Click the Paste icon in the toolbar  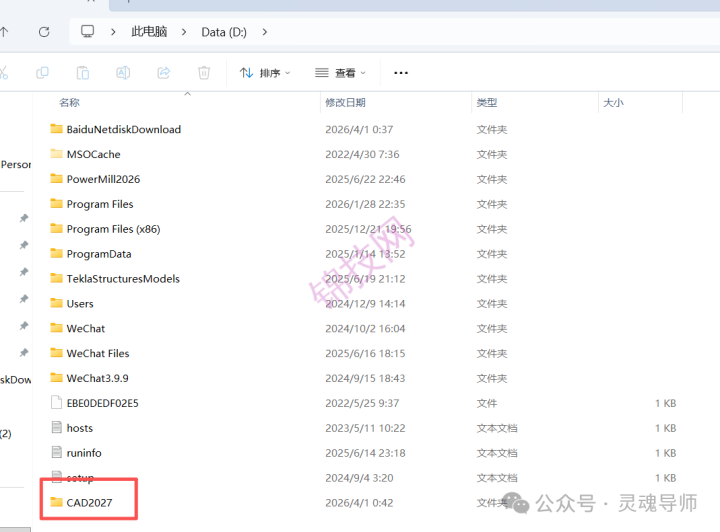point(83,73)
